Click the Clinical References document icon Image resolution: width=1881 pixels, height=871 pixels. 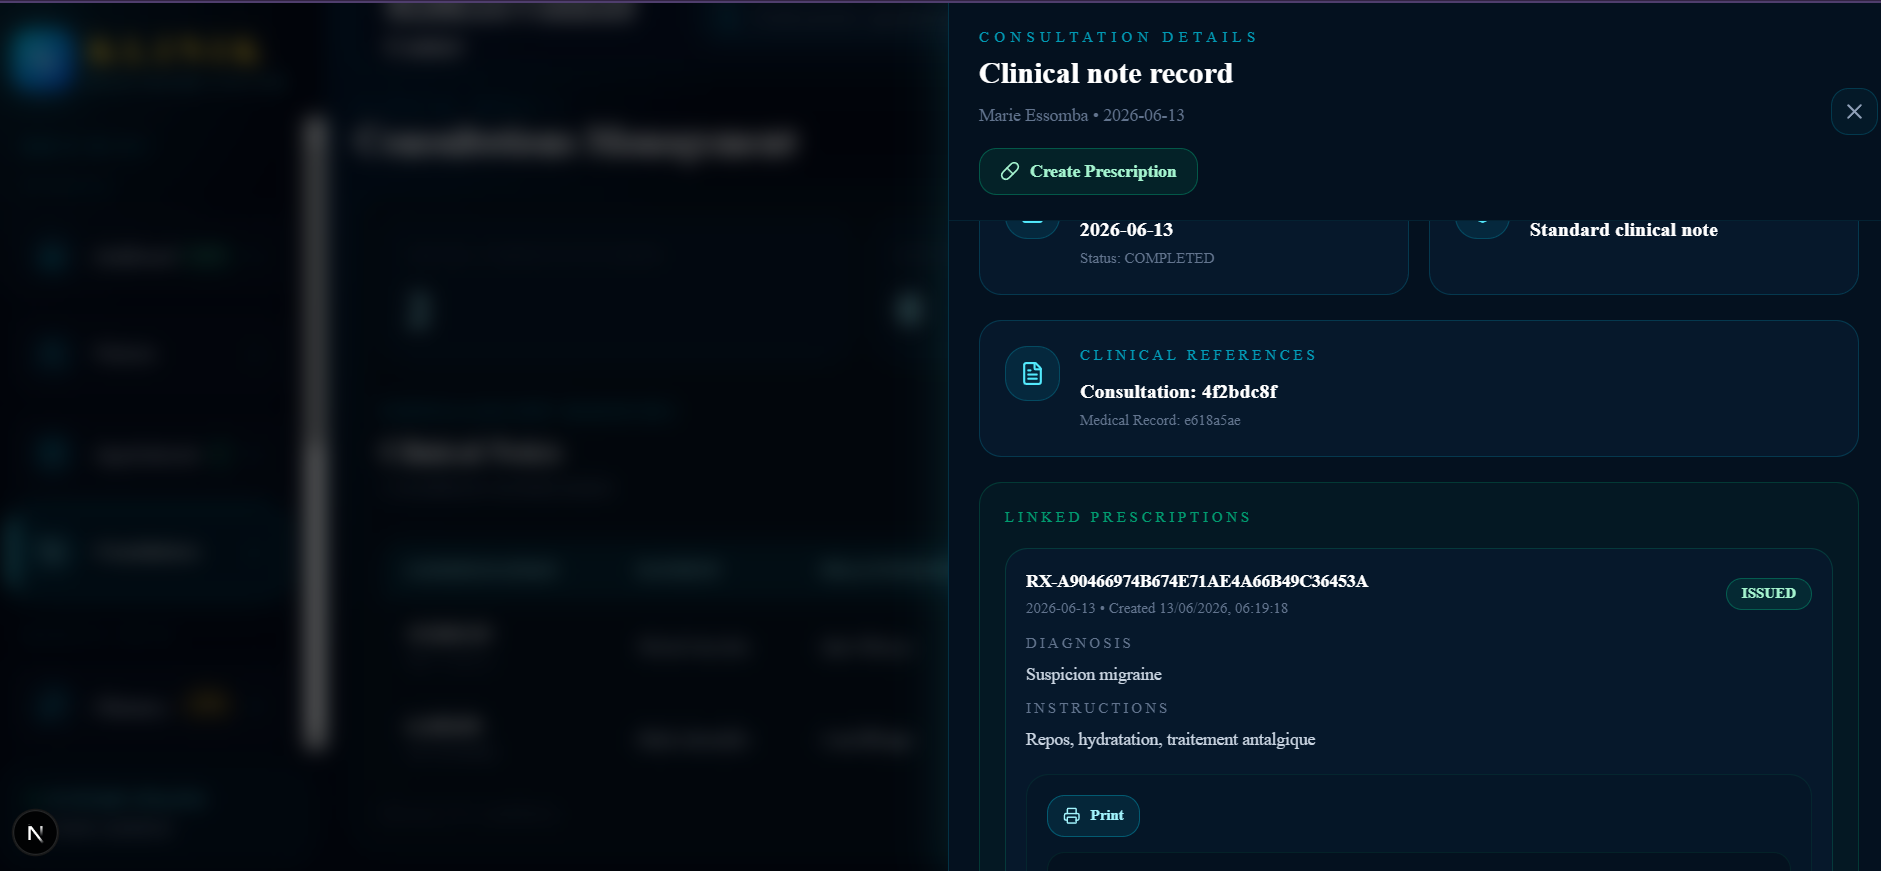click(1032, 373)
